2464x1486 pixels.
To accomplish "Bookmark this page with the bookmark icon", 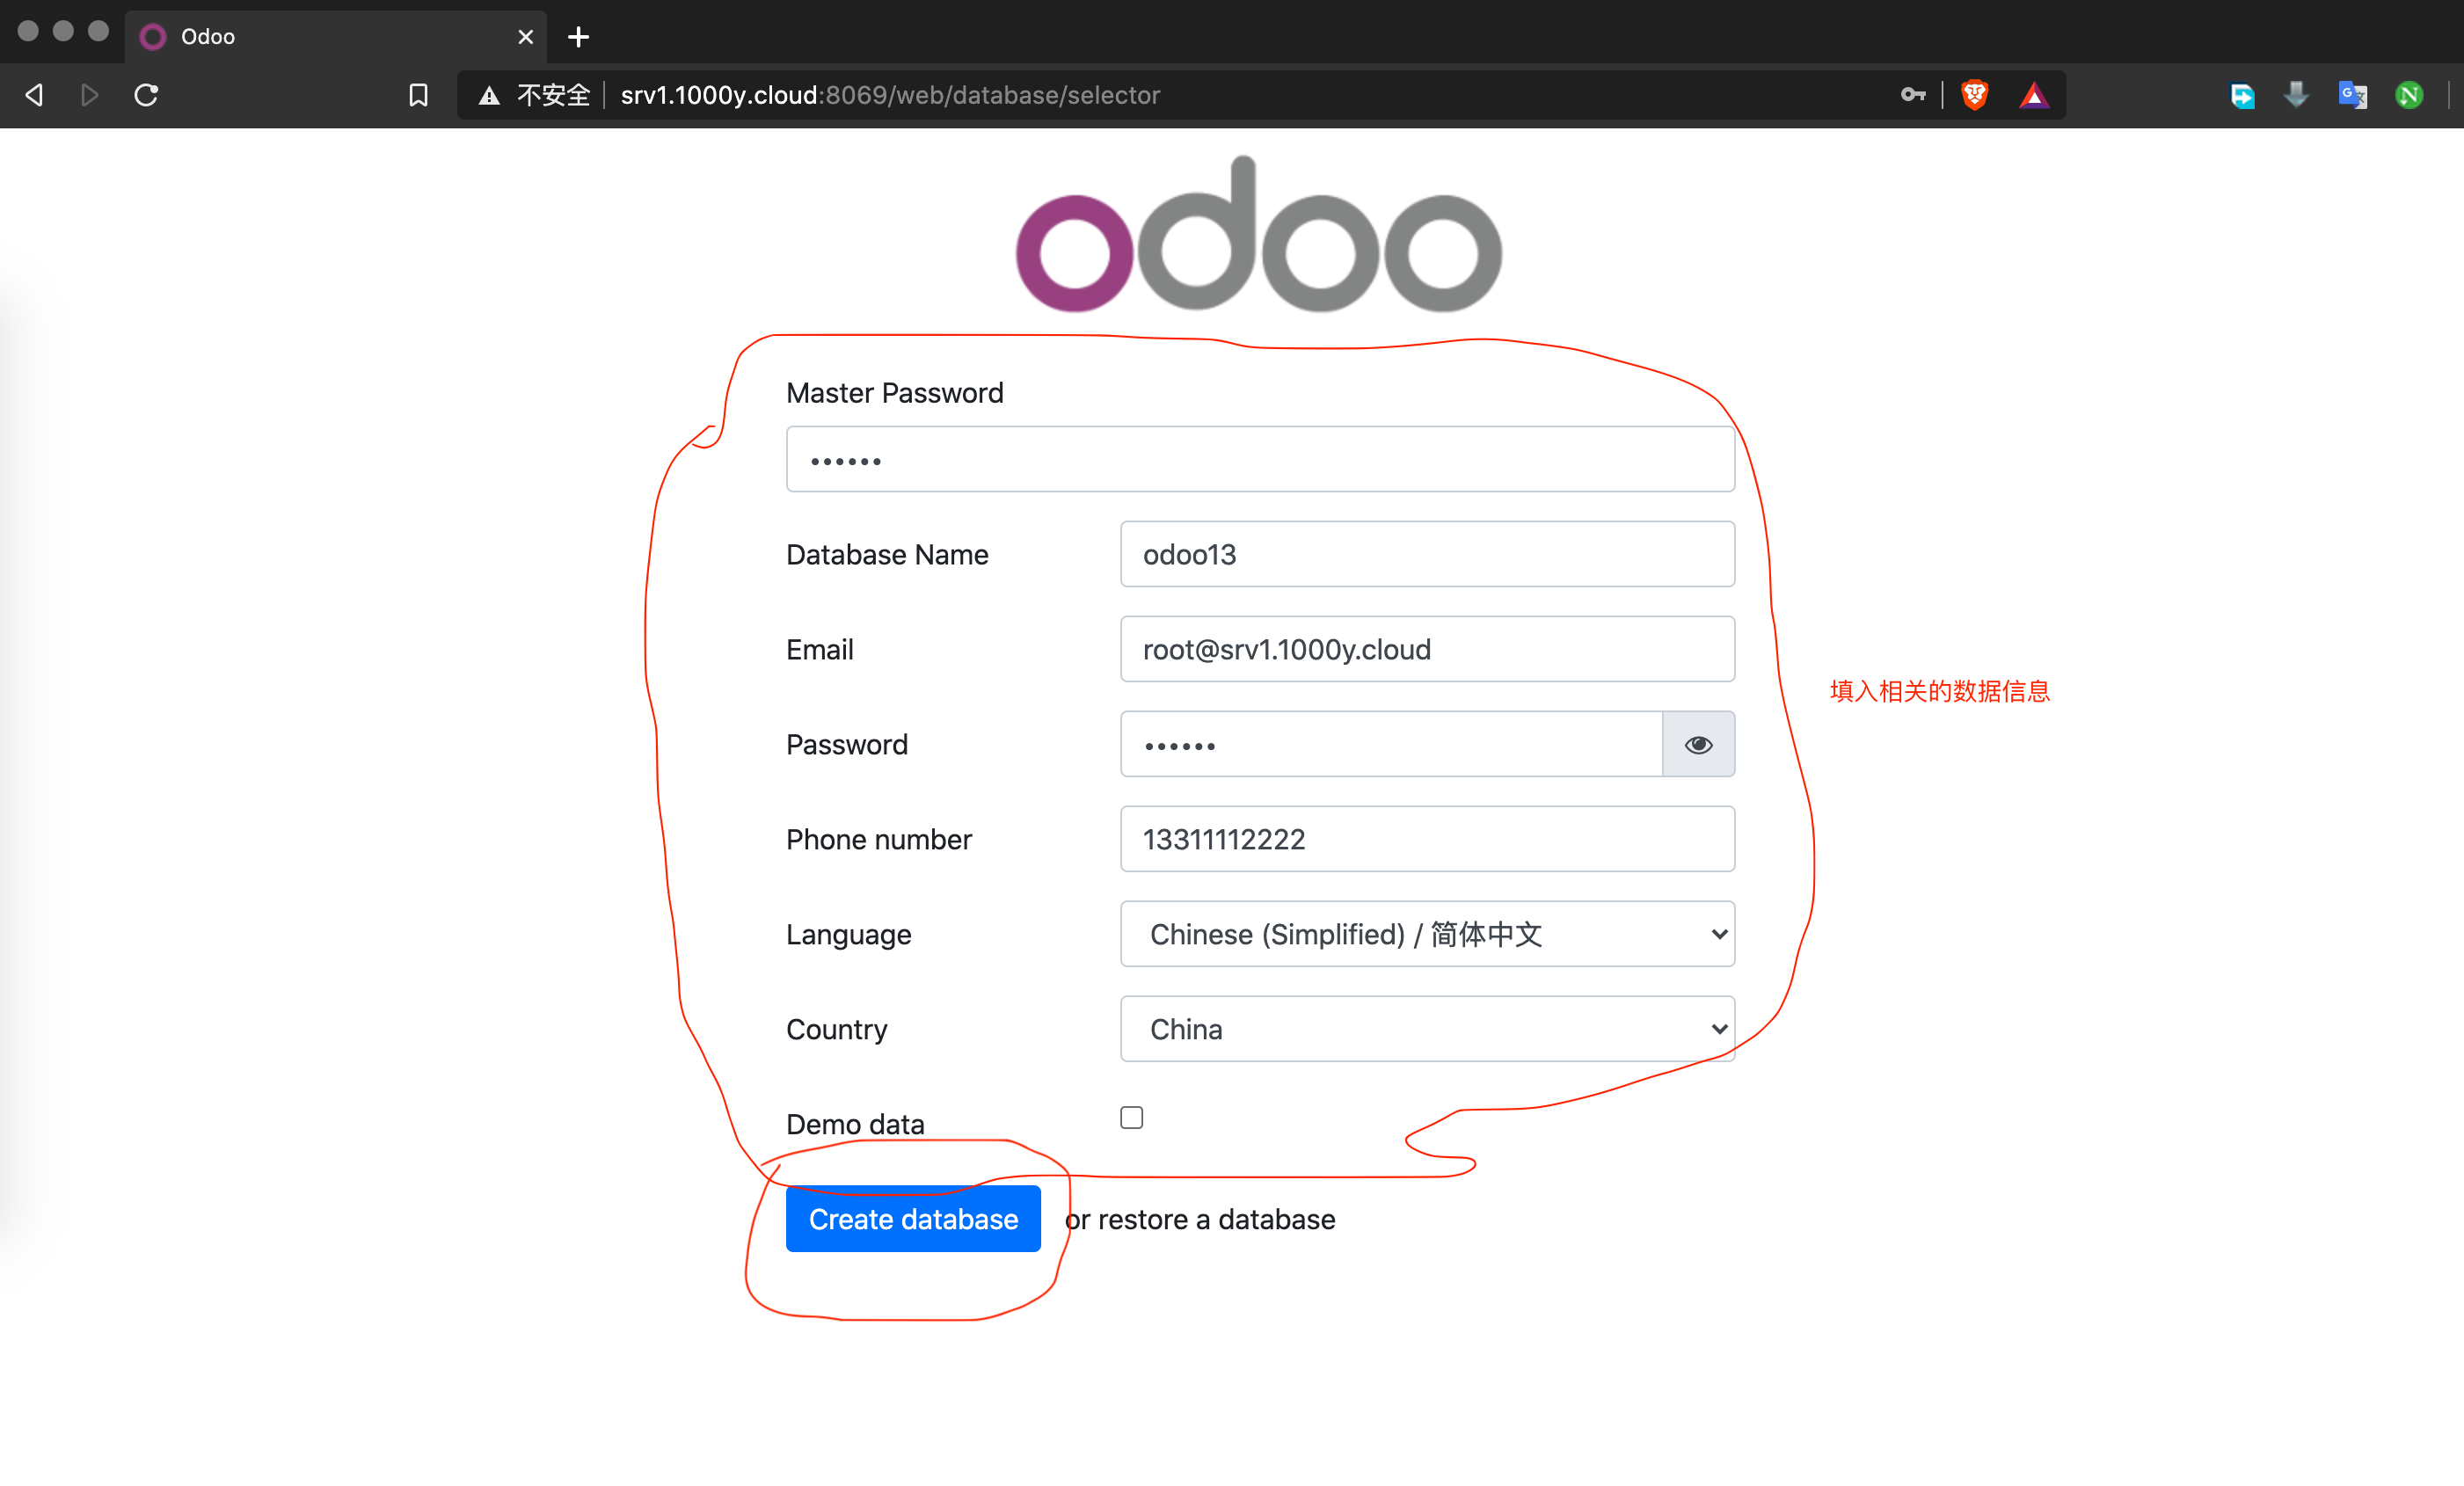I will click(x=418, y=95).
